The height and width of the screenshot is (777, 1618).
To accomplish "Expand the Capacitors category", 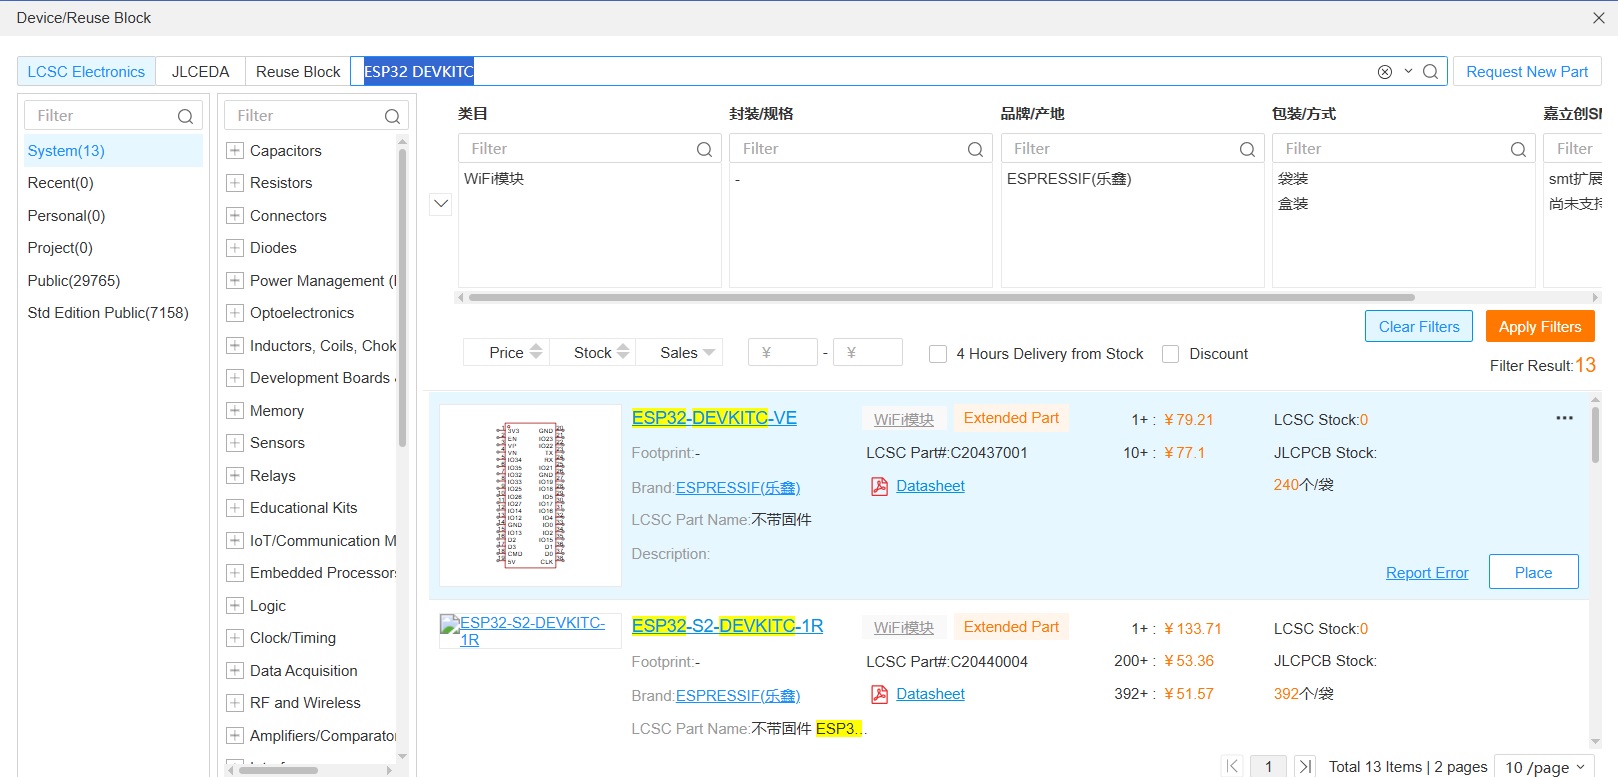I will [x=235, y=151].
